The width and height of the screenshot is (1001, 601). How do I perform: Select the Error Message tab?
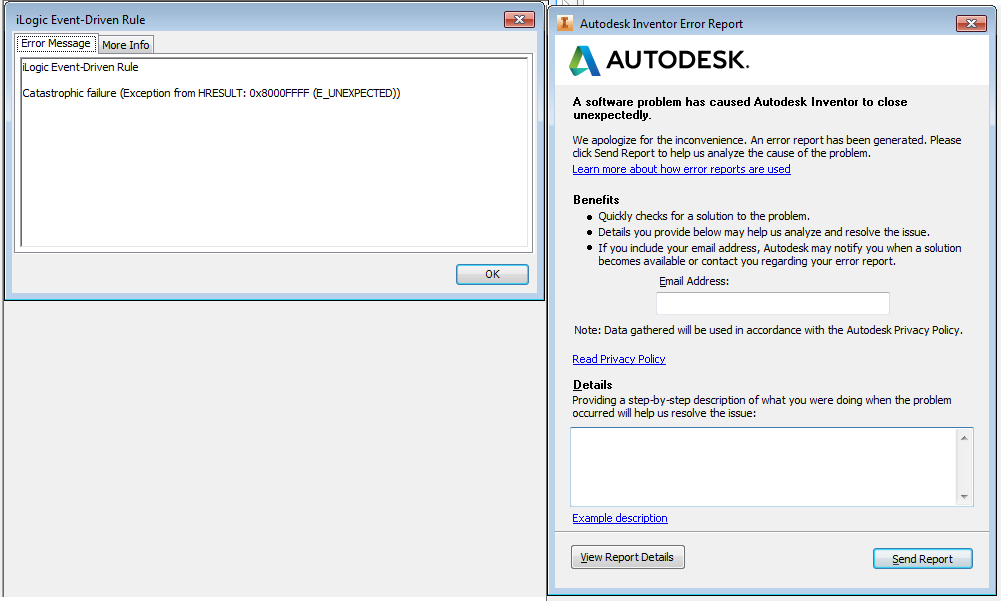point(55,43)
